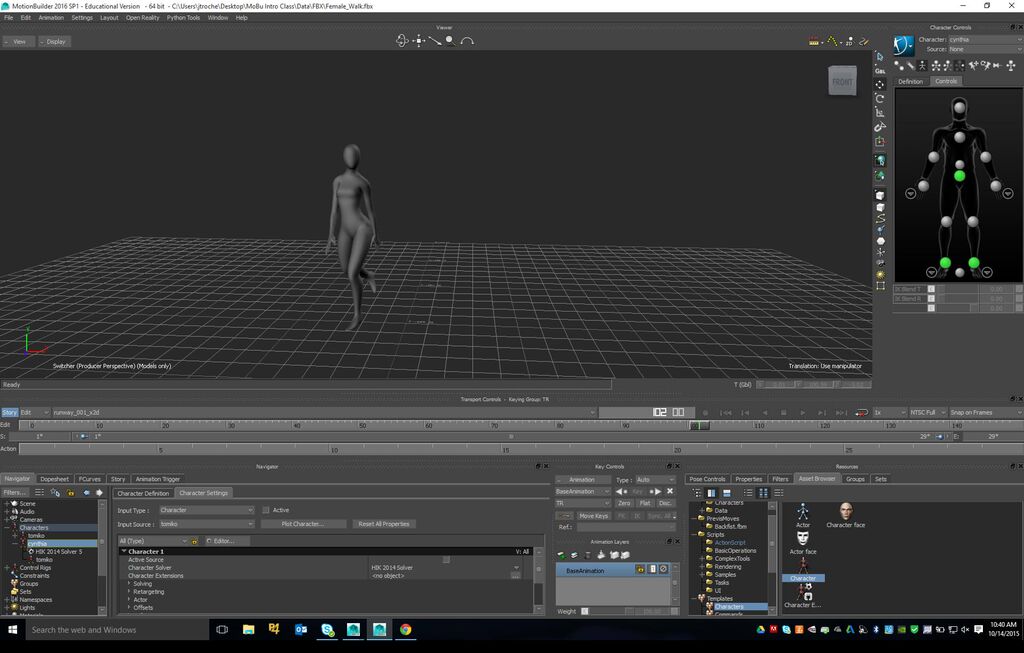Select the Rotate tool in viewer toolbar
The image size is (1024, 653).
click(880, 99)
